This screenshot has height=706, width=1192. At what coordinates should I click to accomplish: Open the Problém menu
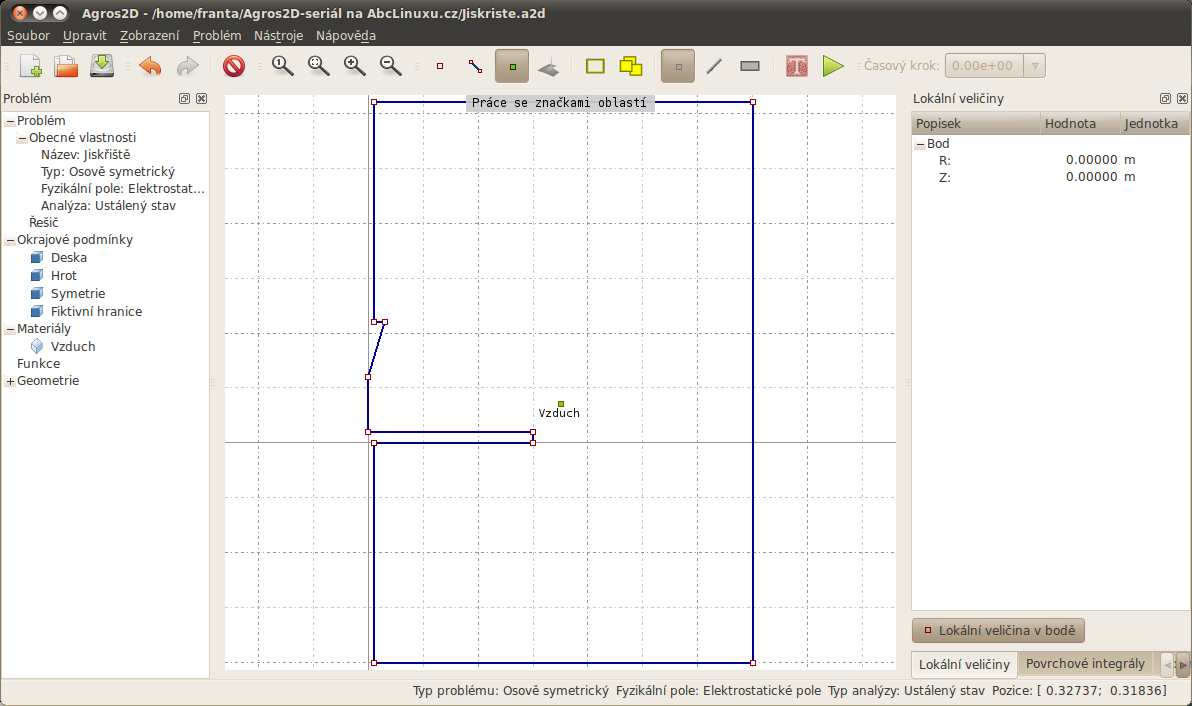[217, 36]
